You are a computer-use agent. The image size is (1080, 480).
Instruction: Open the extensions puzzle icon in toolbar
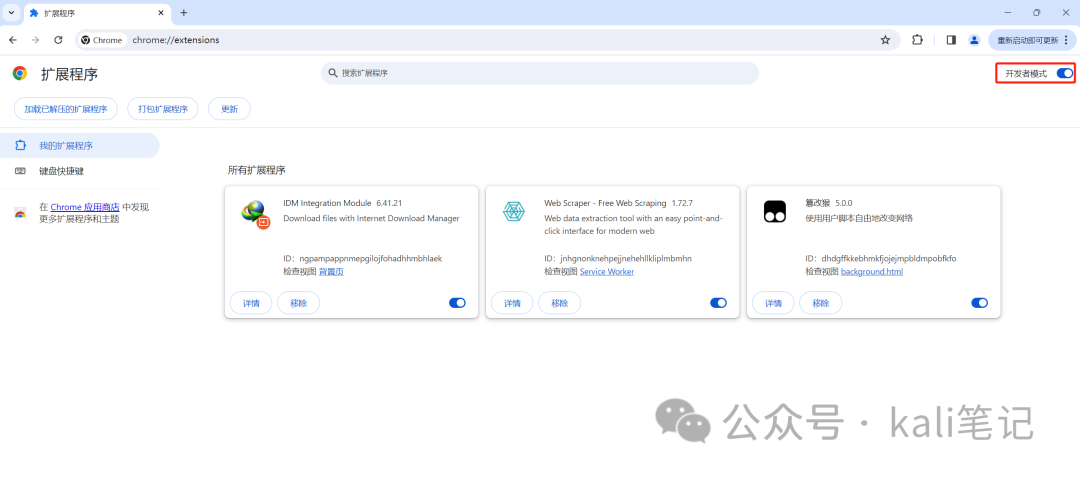(917, 40)
